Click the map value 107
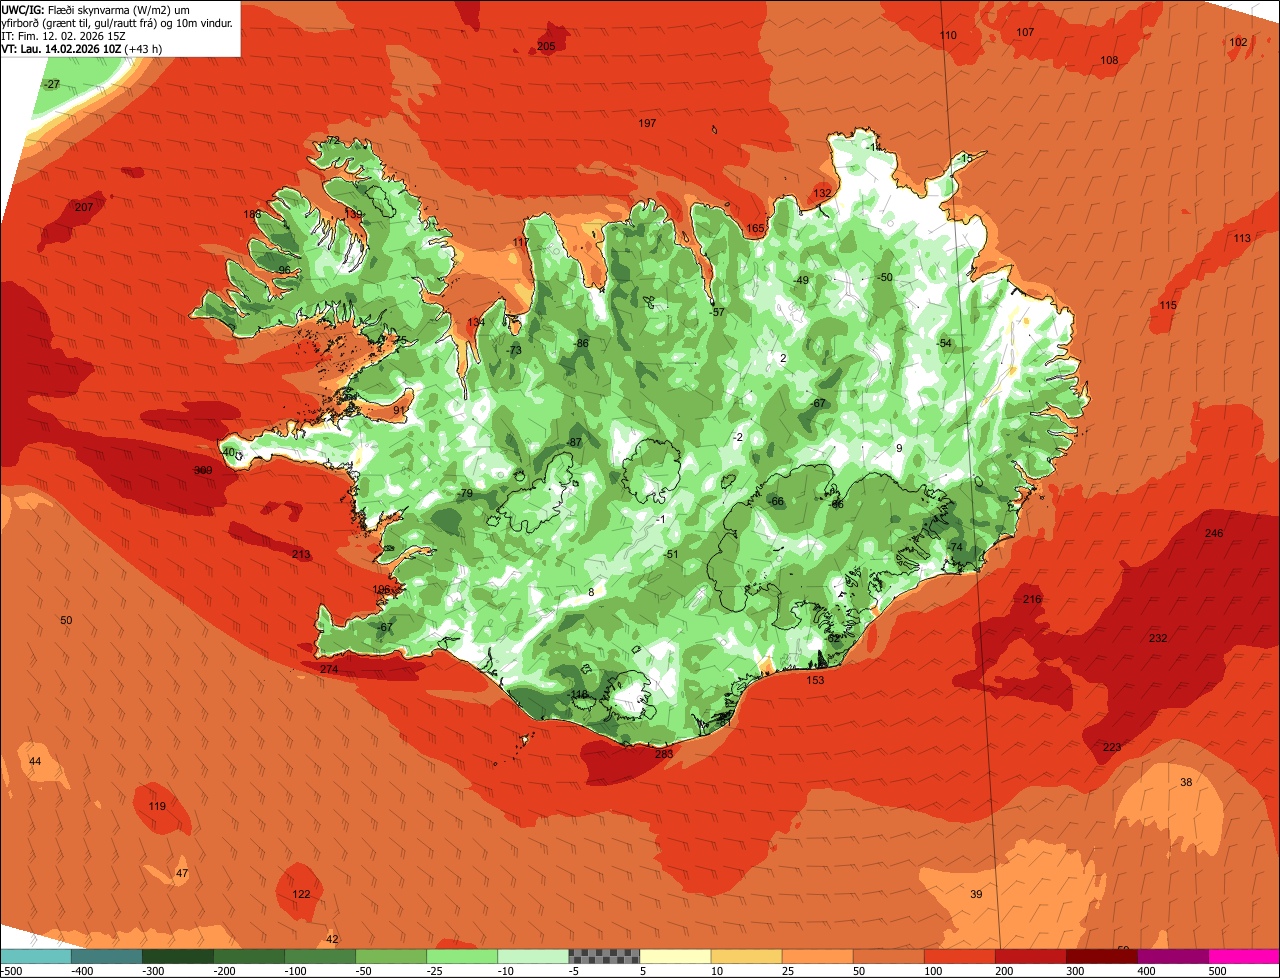 coord(1025,33)
